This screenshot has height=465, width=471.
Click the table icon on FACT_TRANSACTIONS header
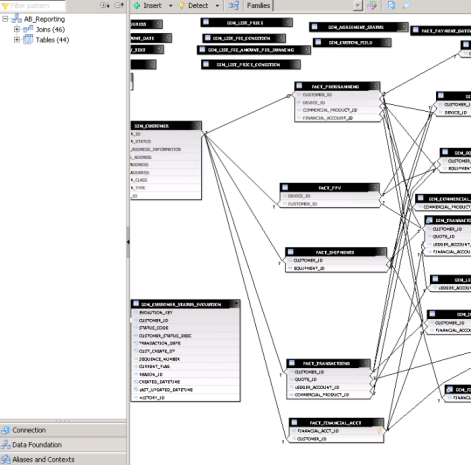point(292,363)
